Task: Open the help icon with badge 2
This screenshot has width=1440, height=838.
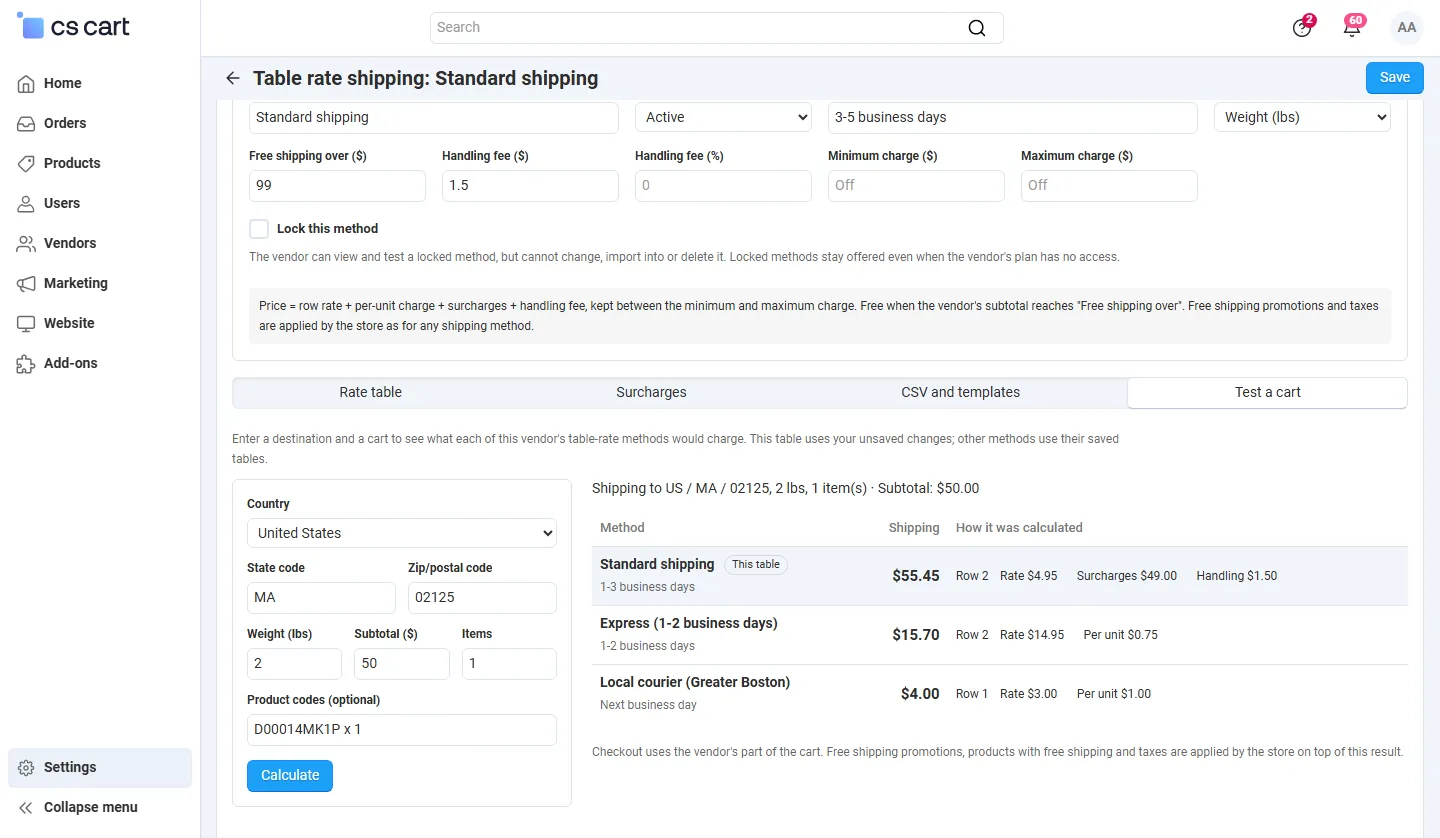Action: [1302, 28]
